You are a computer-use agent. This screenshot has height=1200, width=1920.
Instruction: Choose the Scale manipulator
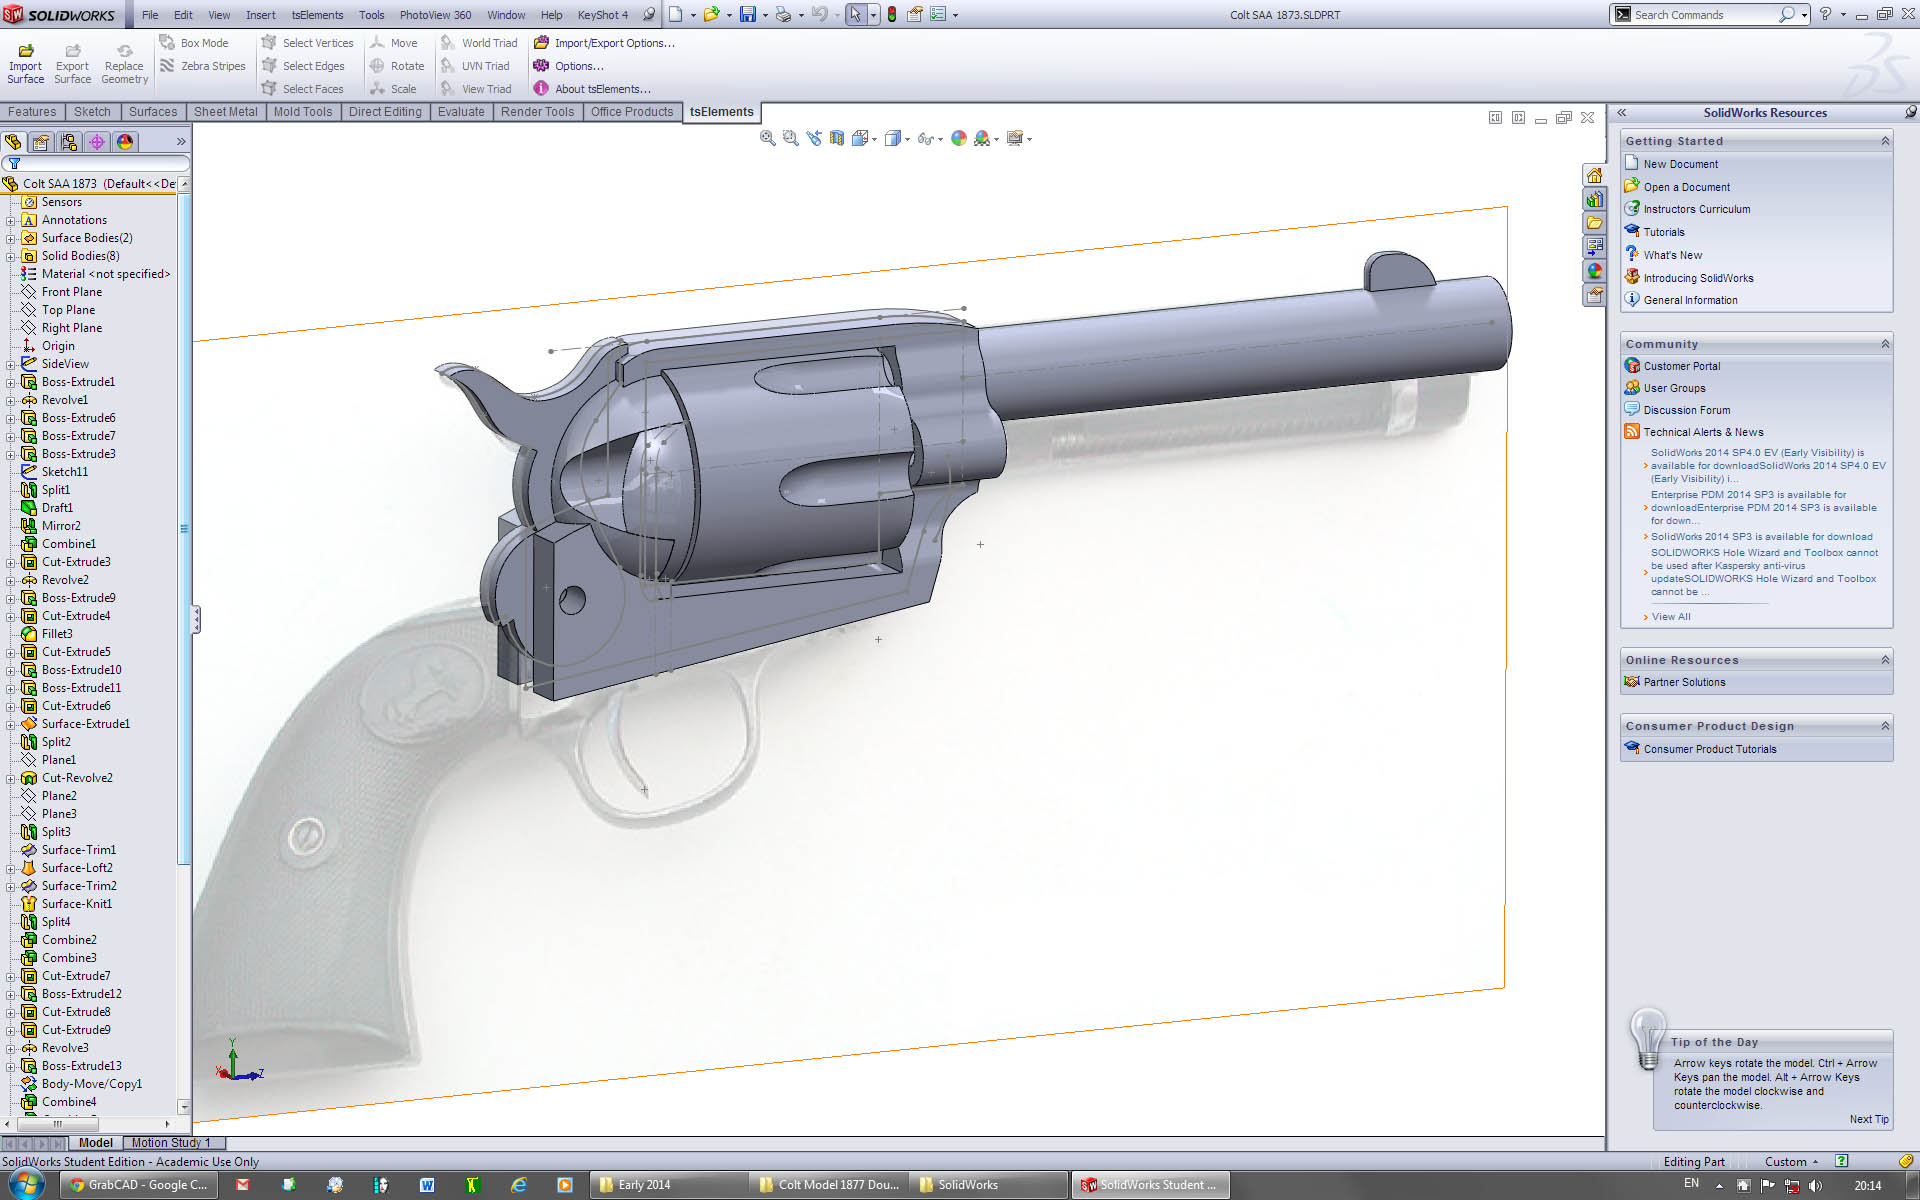point(393,89)
